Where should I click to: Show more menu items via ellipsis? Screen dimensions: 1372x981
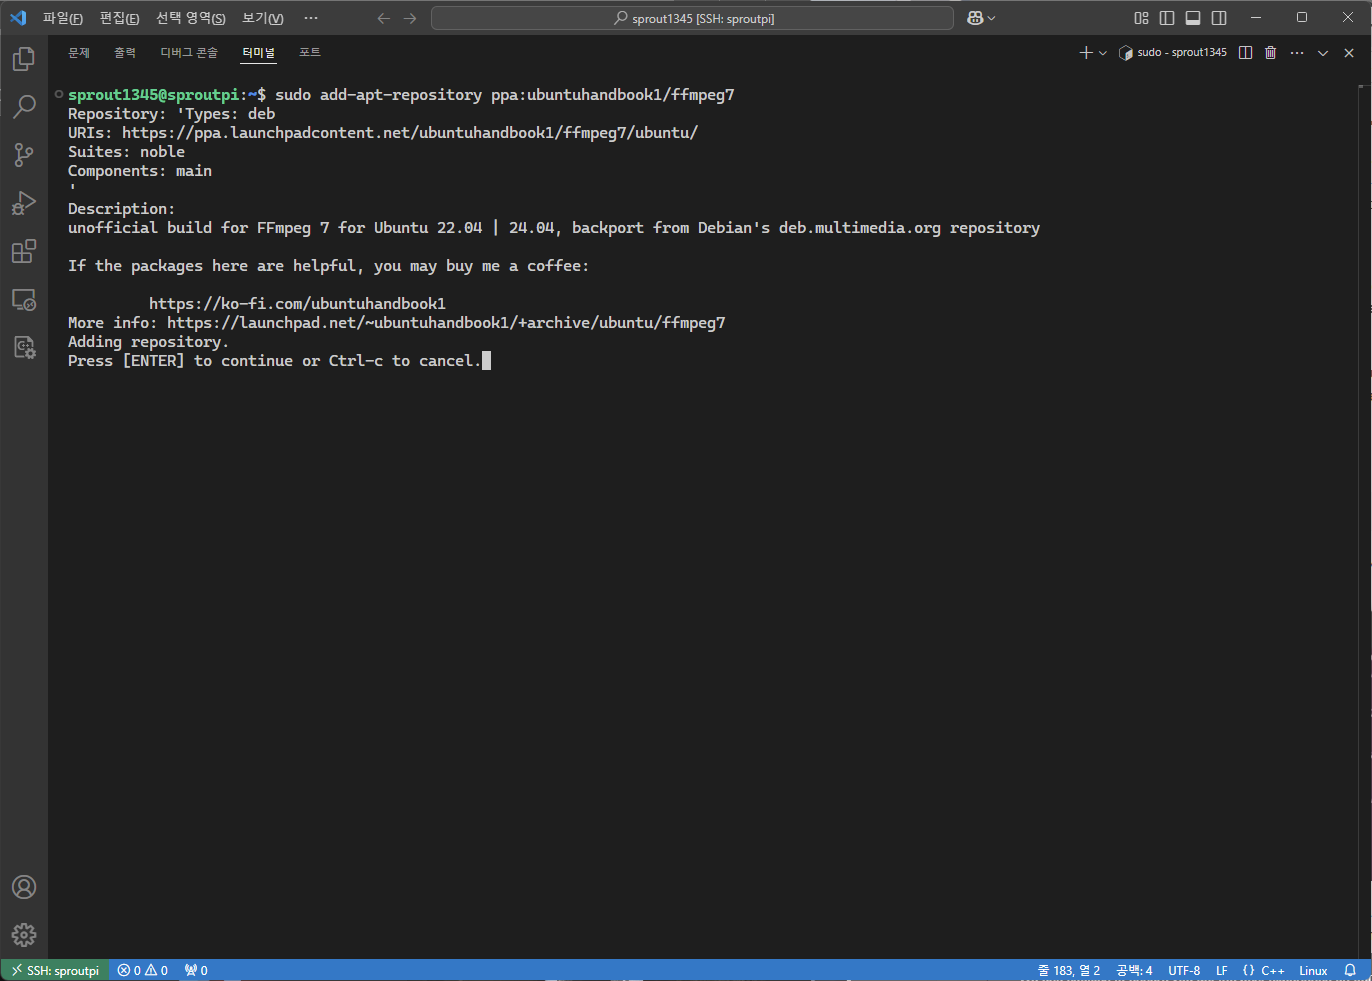click(311, 18)
